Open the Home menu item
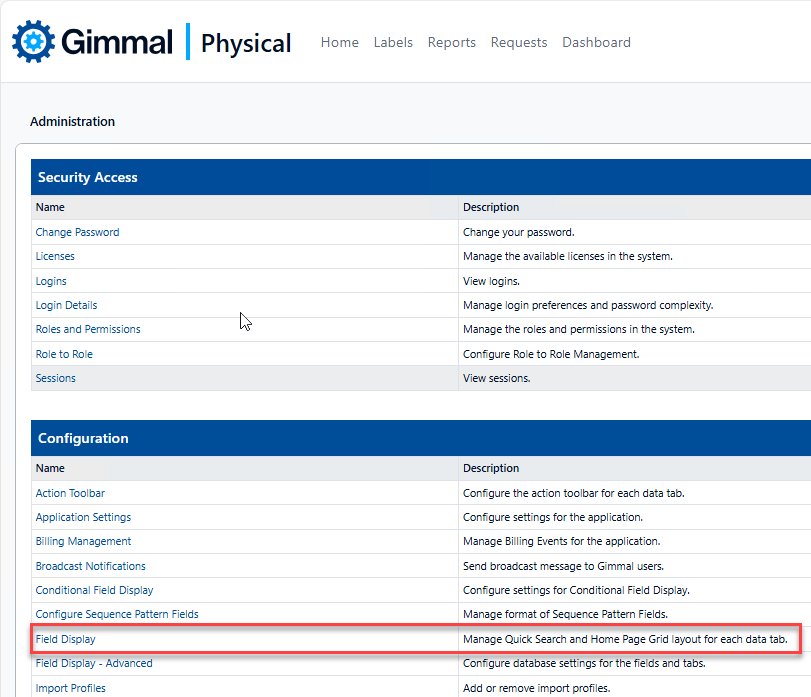The width and height of the screenshot is (811, 697). click(339, 42)
